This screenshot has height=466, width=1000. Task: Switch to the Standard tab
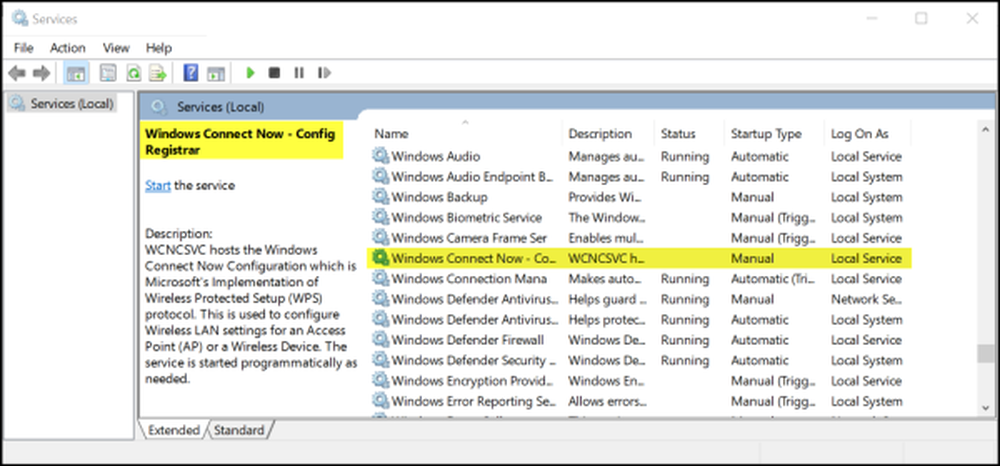pyautogui.click(x=239, y=430)
